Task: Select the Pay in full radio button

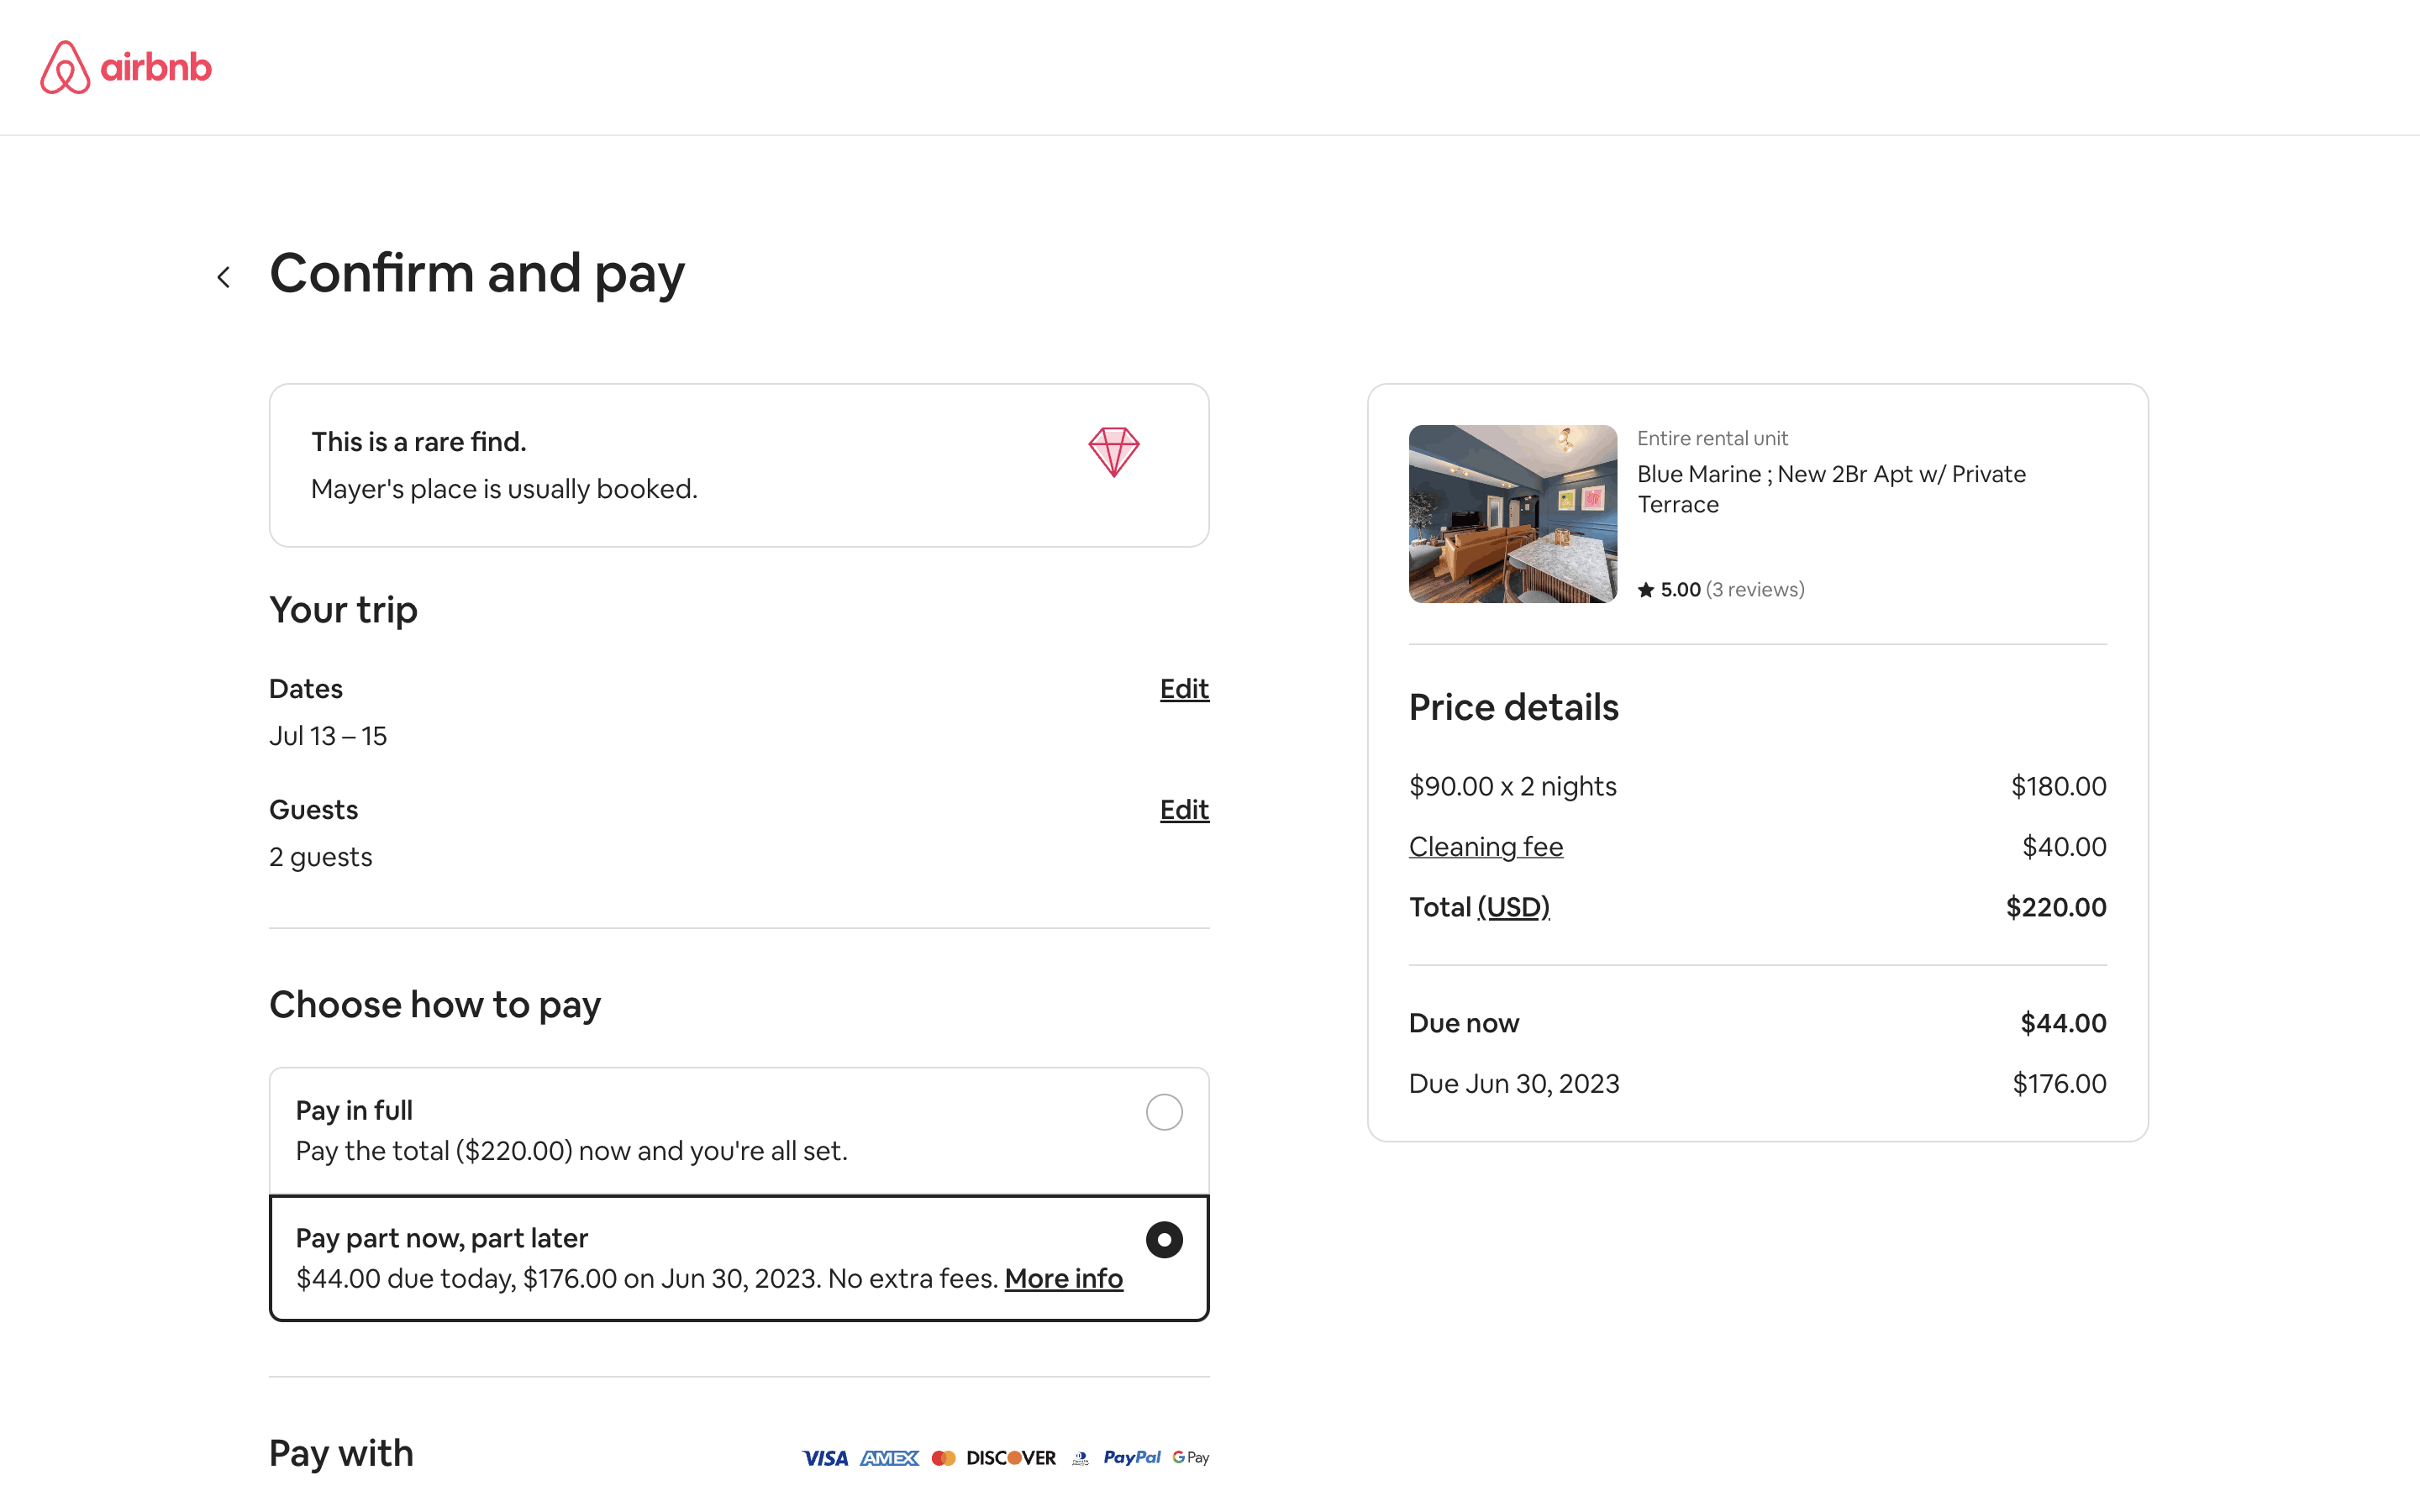Action: click(x=1164, y=1112)
